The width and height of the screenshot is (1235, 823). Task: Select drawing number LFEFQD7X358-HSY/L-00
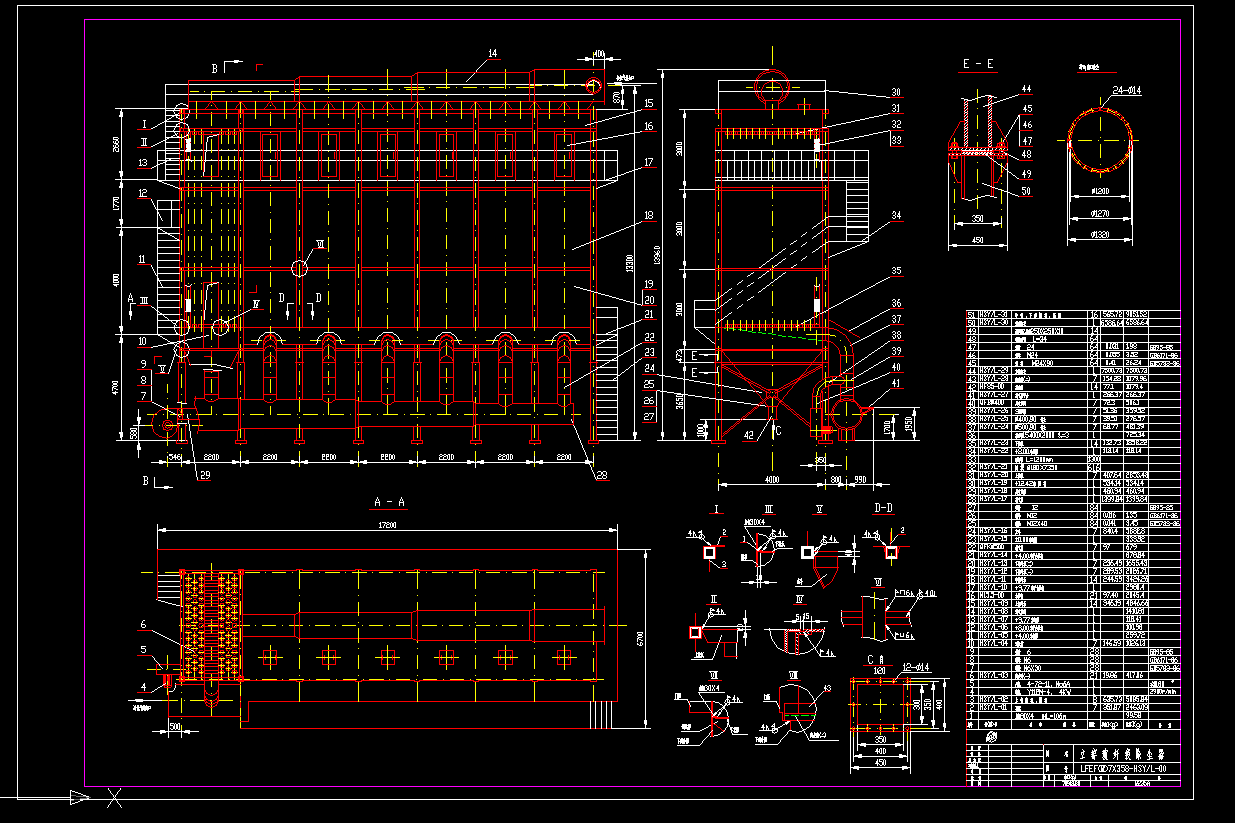click(1124, 769)
